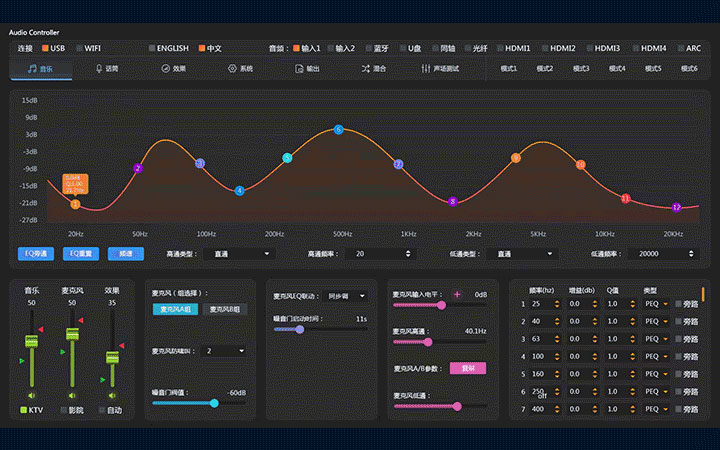Click red upper-limit marker on 效果 fader
Screen dimensions: 720x450
[x=122, y=345]
